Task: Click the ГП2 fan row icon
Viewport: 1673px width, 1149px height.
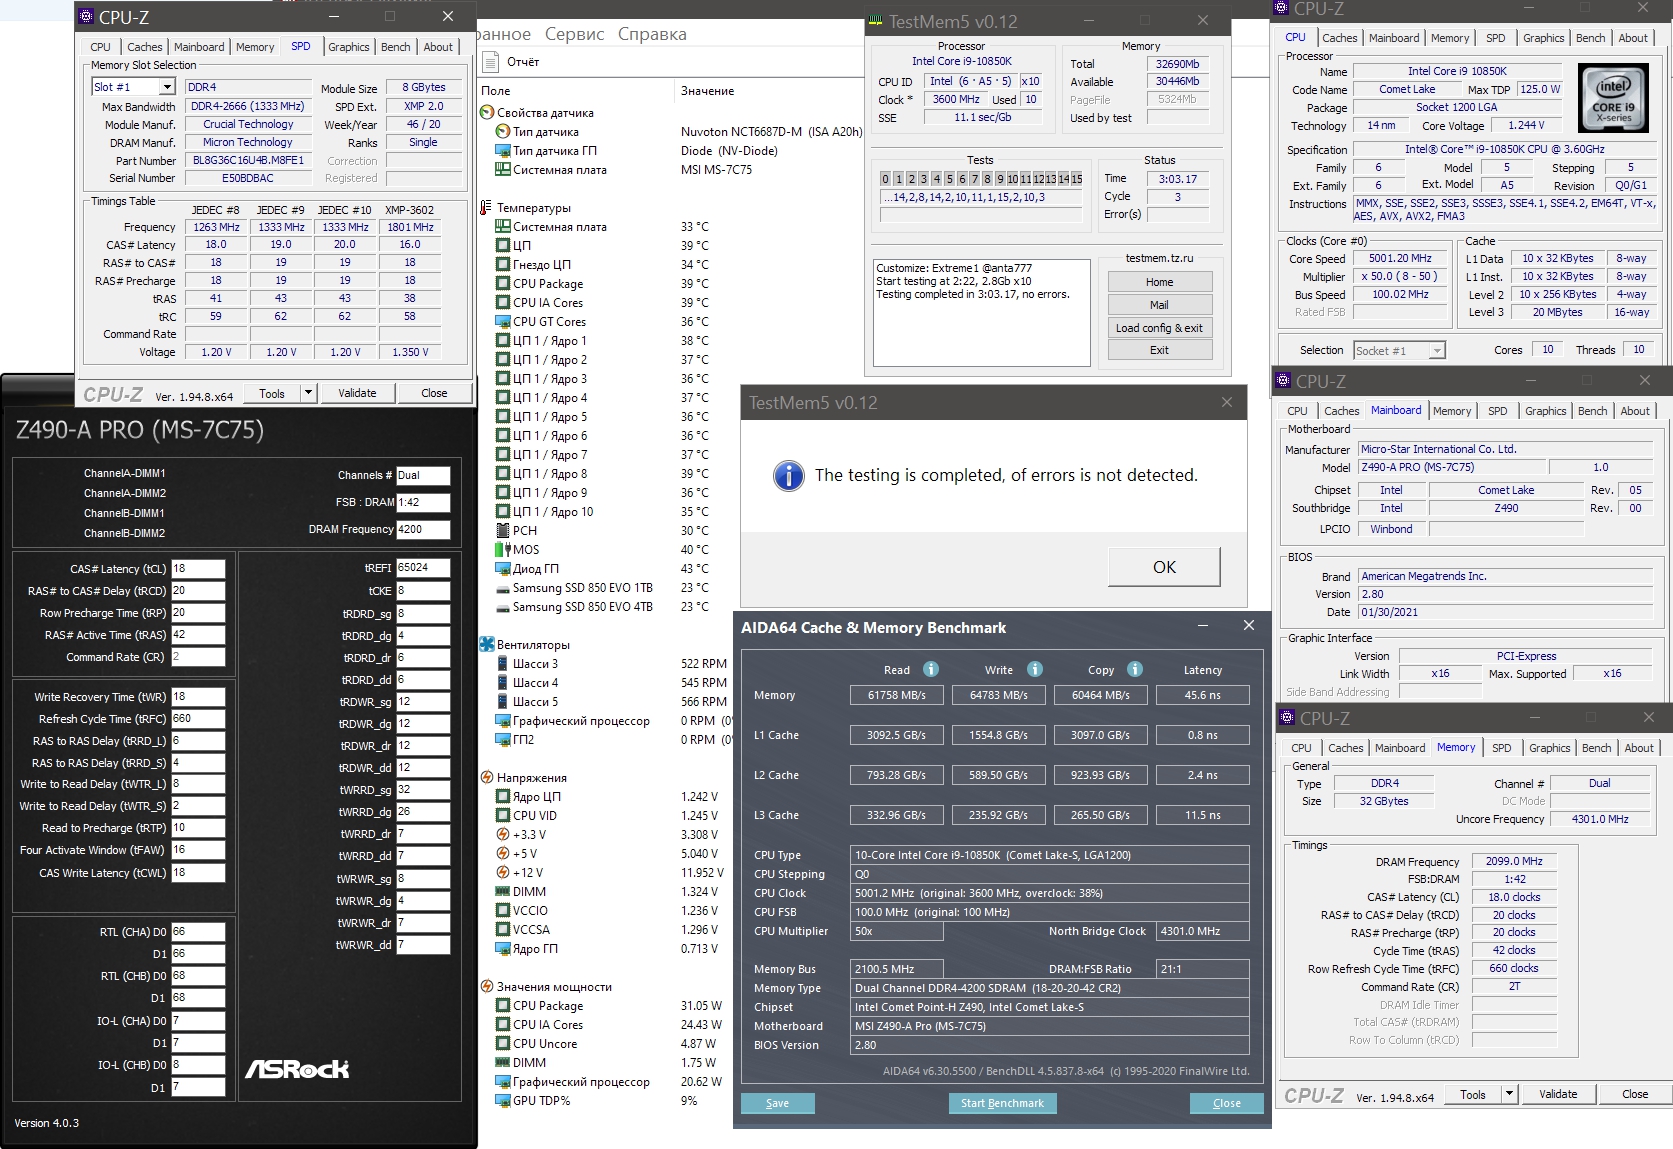Action: click(503, 740)
